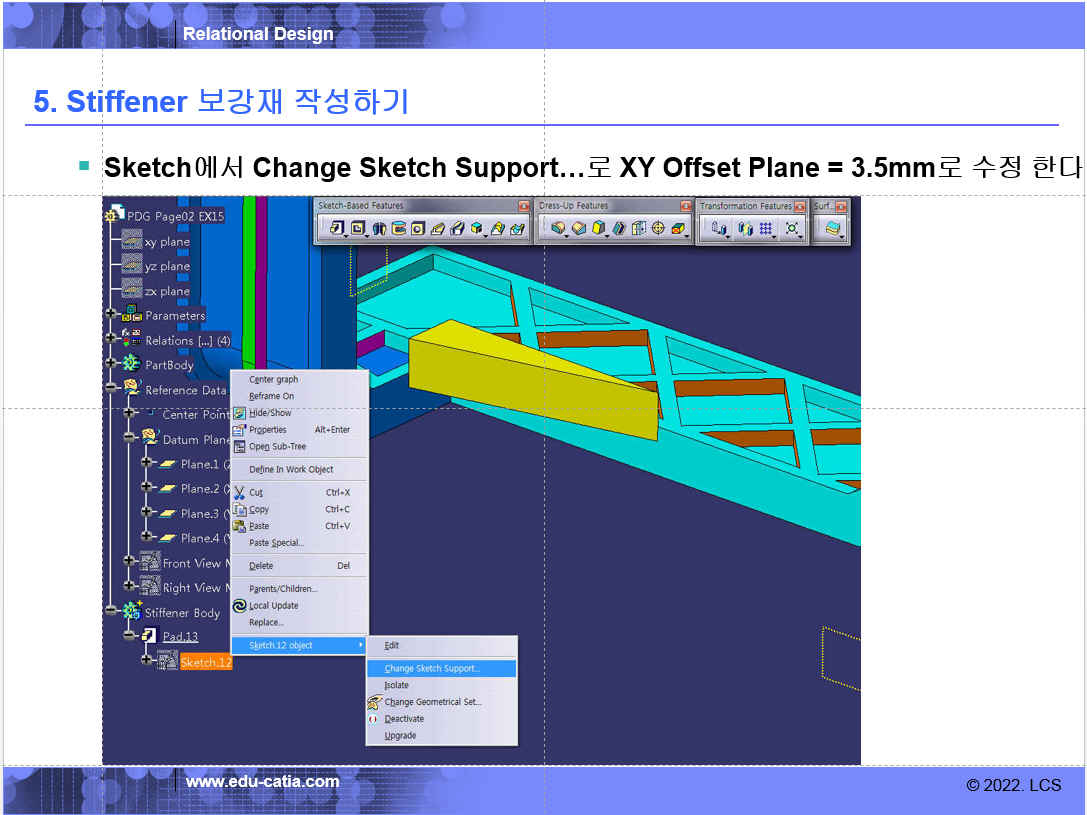Viewport: 1087px width, 815px height.
Task: Click the Thread/Tap target-shaped icon
Action: pos(658,228)
